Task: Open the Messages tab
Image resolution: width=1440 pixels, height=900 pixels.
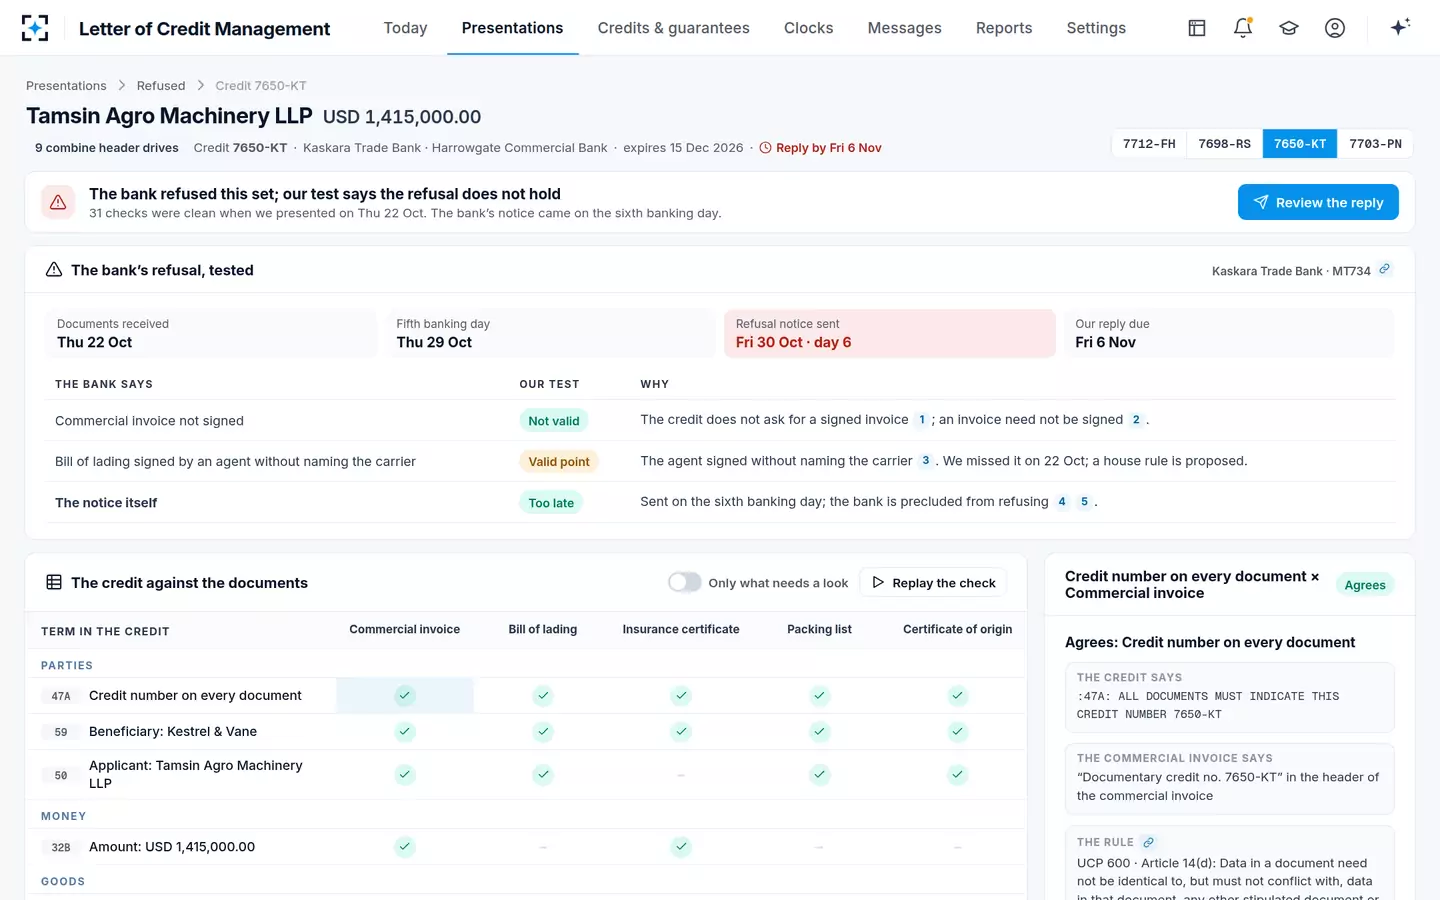Action: coord(904,28)
